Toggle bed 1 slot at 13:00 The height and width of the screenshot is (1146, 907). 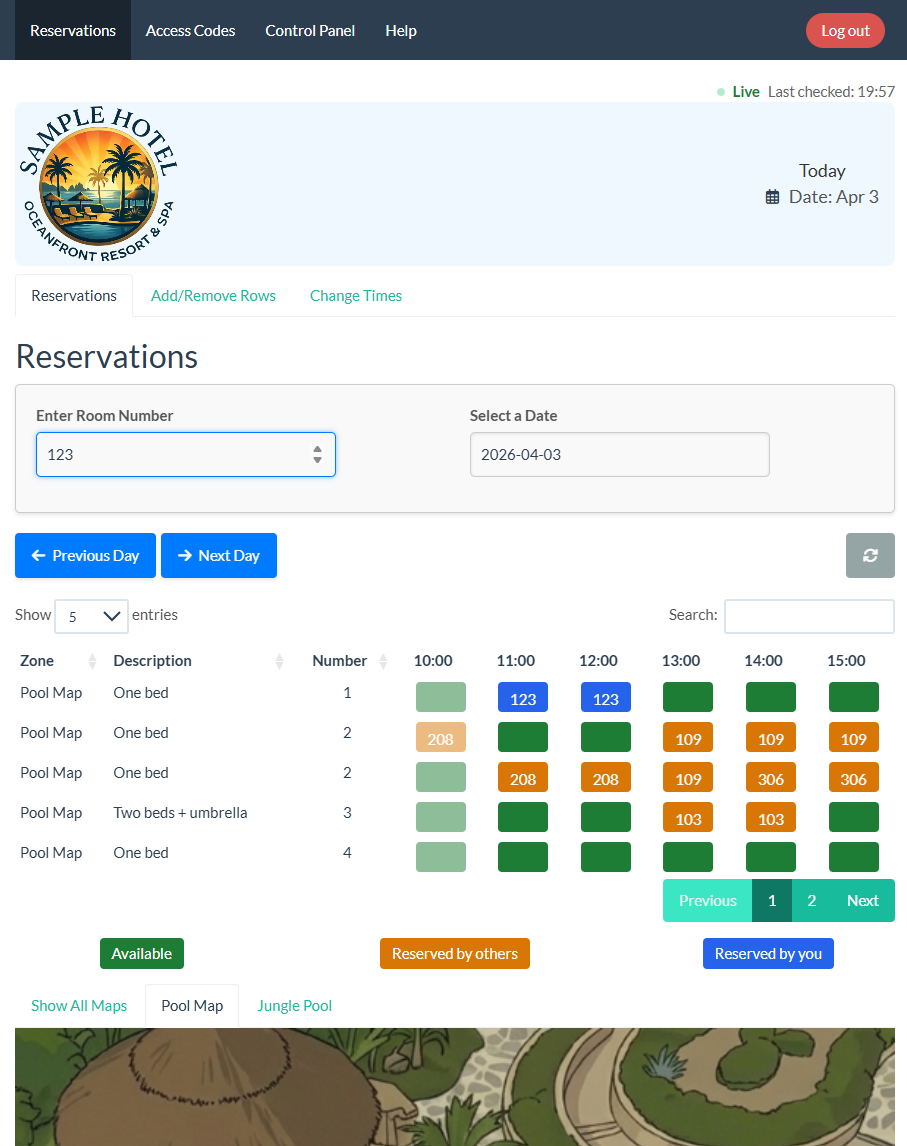pos(687,697)
